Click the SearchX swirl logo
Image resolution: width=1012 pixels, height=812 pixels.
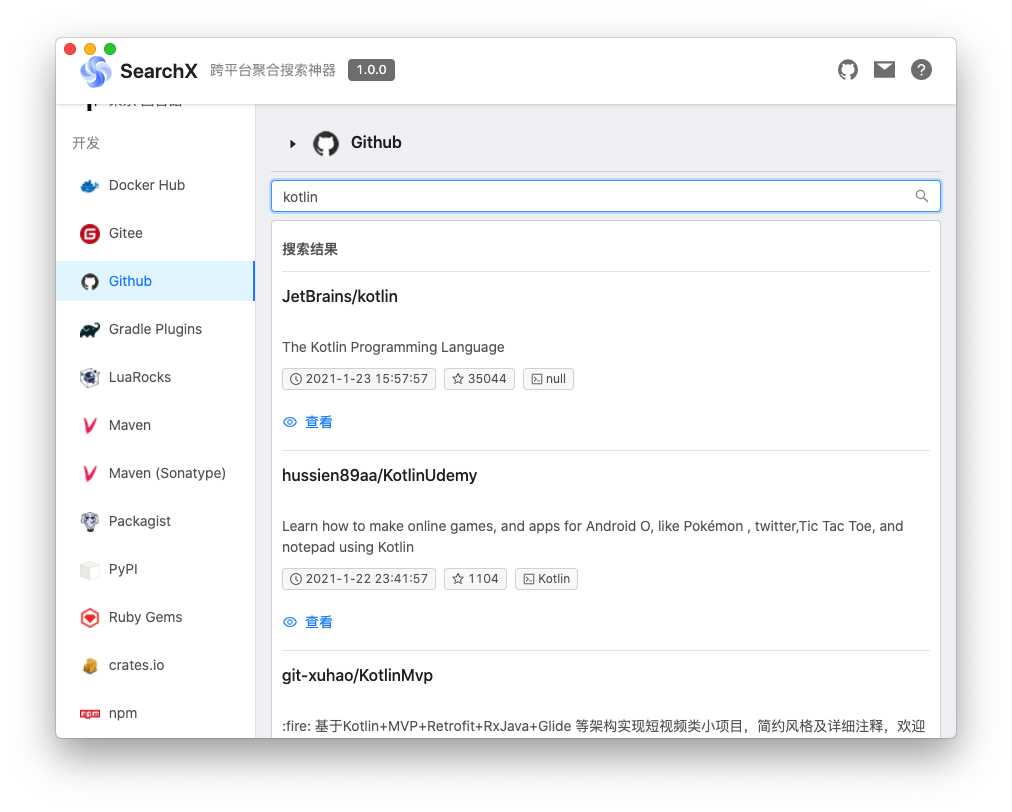pos(96,70)
